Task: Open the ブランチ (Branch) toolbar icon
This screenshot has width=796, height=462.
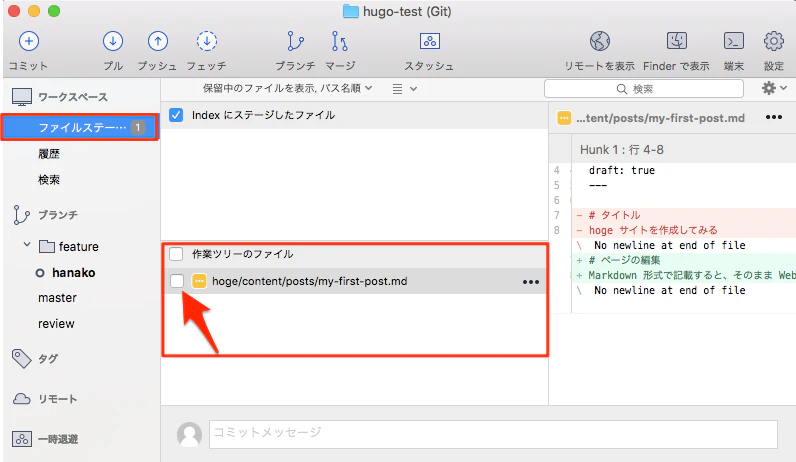Action: click(295, 41)
